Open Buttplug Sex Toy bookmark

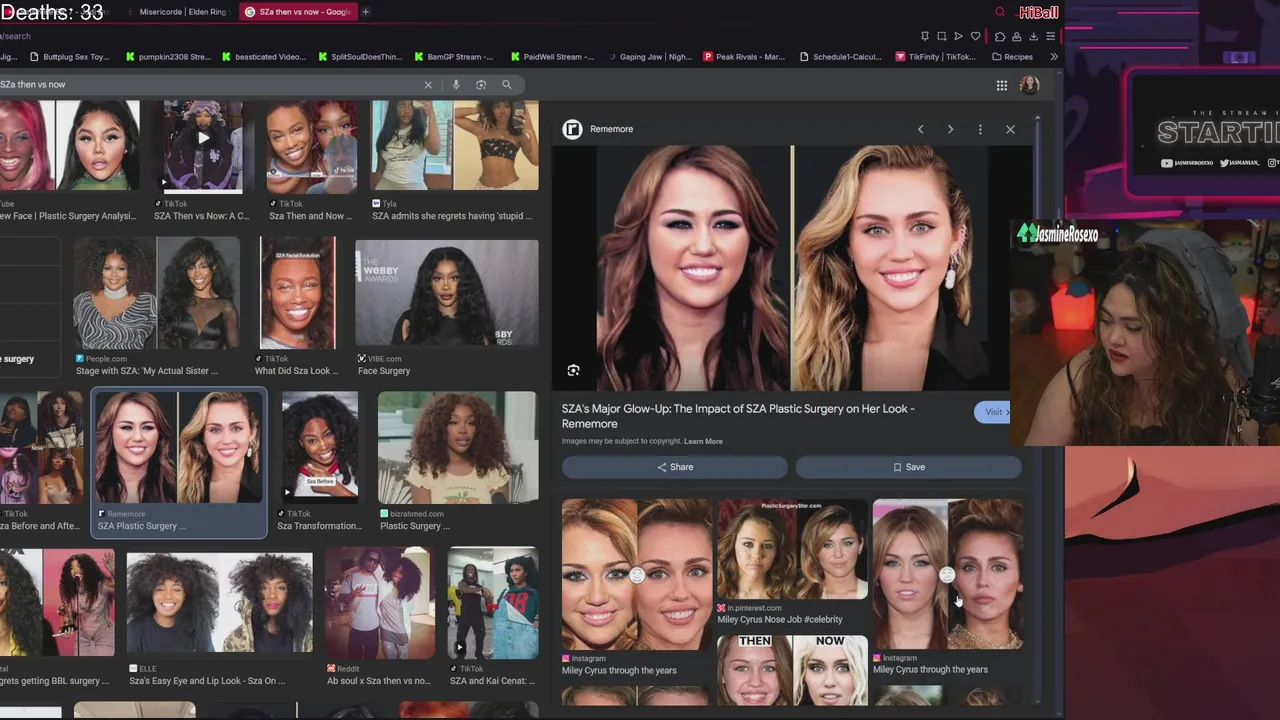pos(70,57)
